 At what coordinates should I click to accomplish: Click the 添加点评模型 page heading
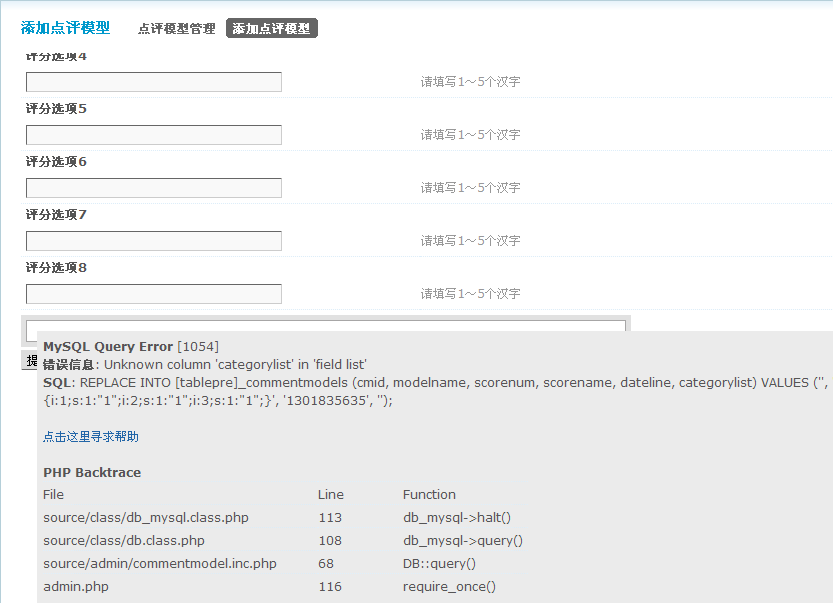65,28
